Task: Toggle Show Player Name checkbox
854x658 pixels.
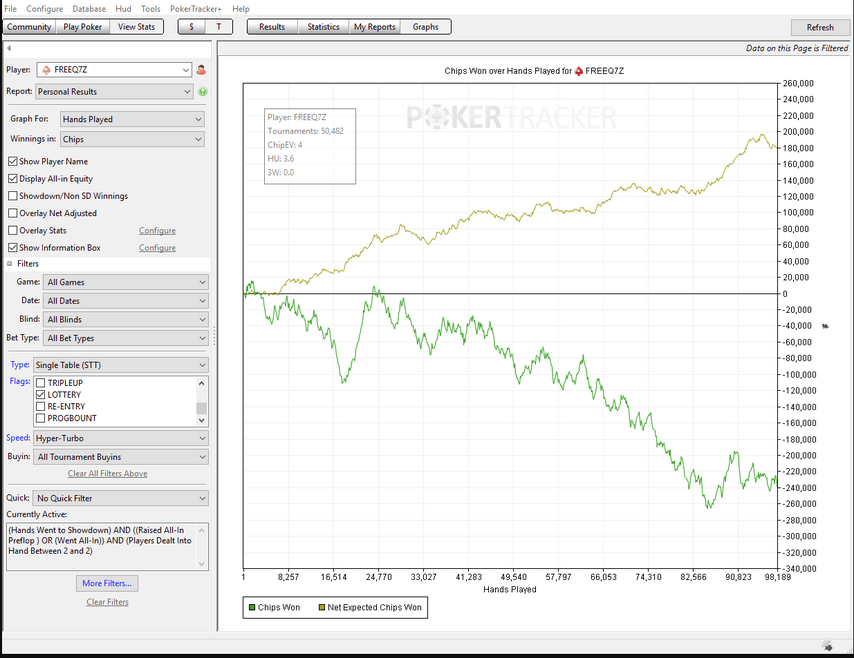Action: [x=13, y=161]
